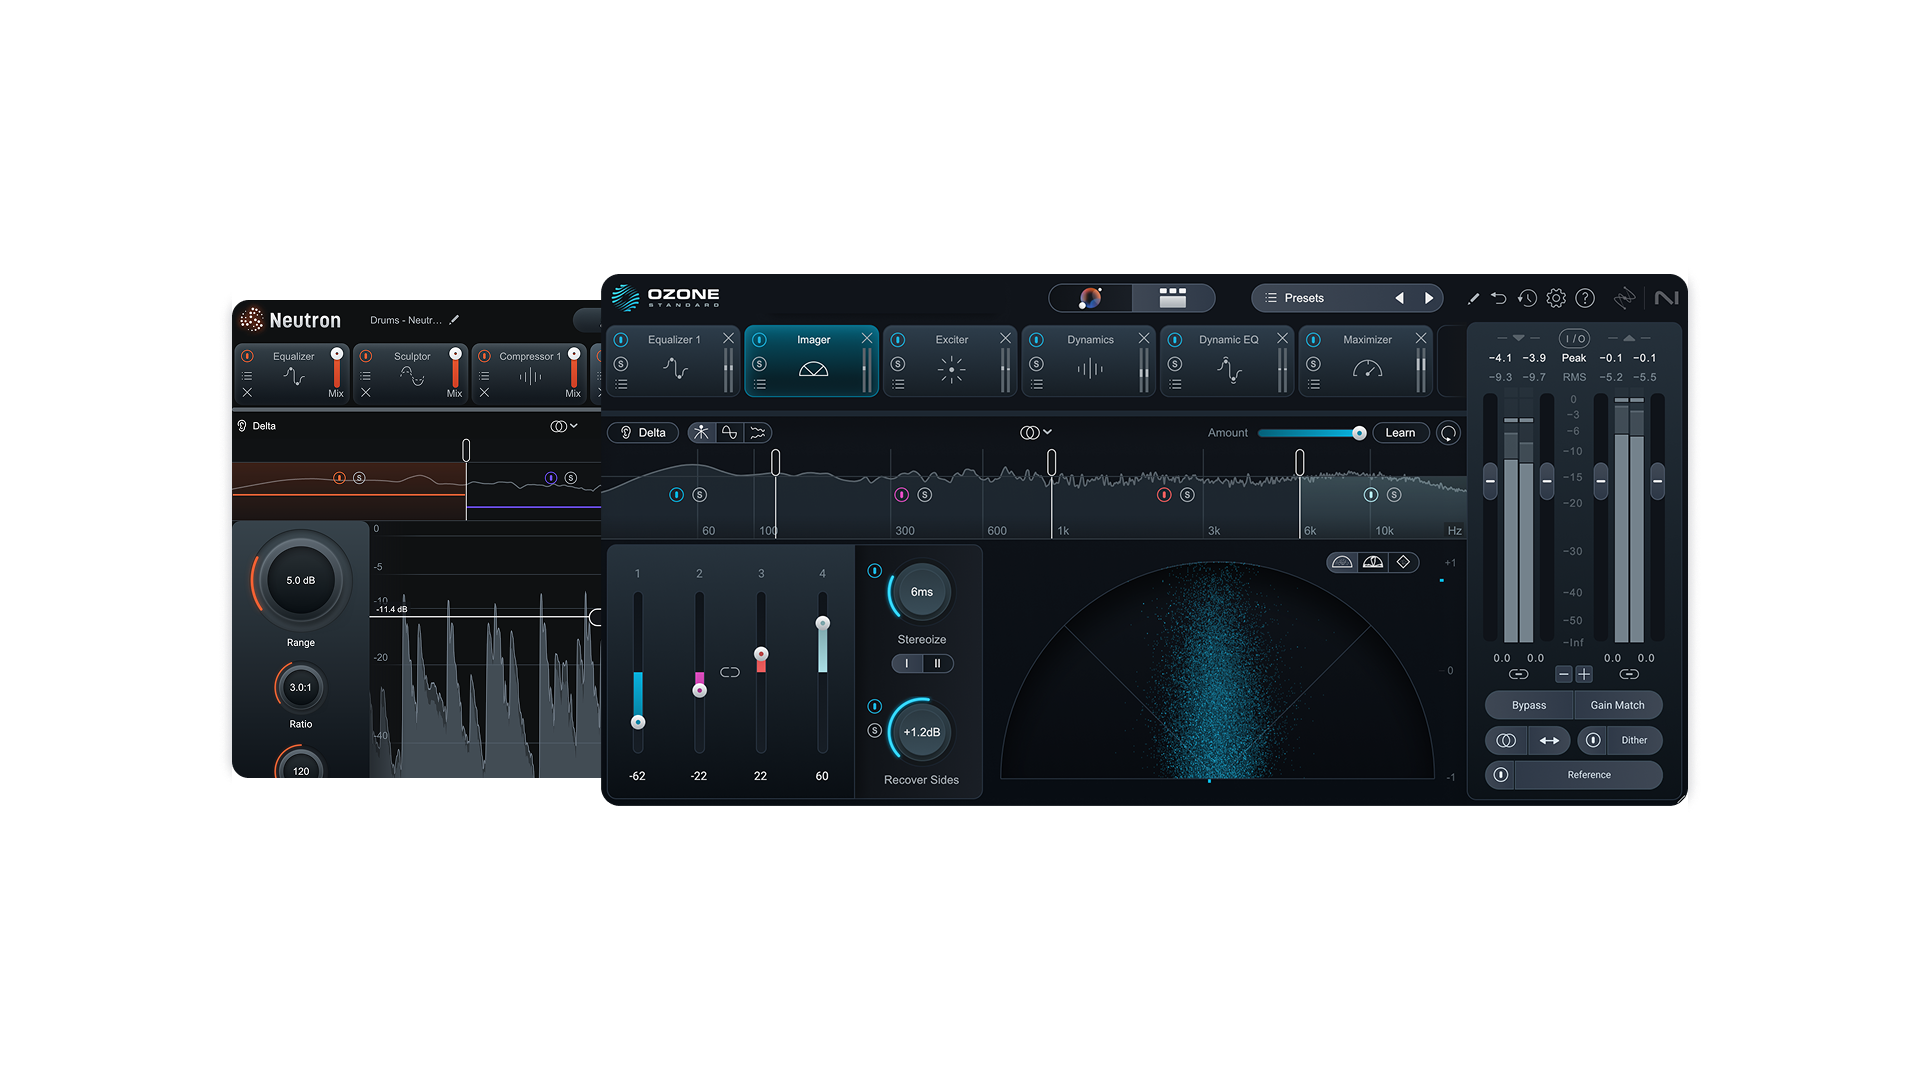Select Stereoize mode II

tap(937, 663)
